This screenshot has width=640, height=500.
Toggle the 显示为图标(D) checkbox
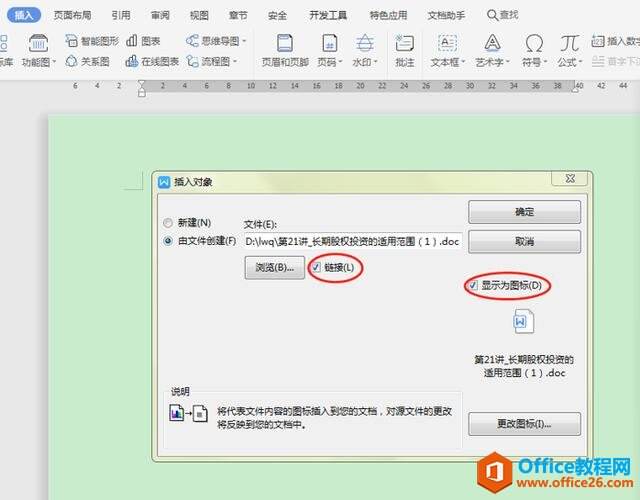coord(473,285)
